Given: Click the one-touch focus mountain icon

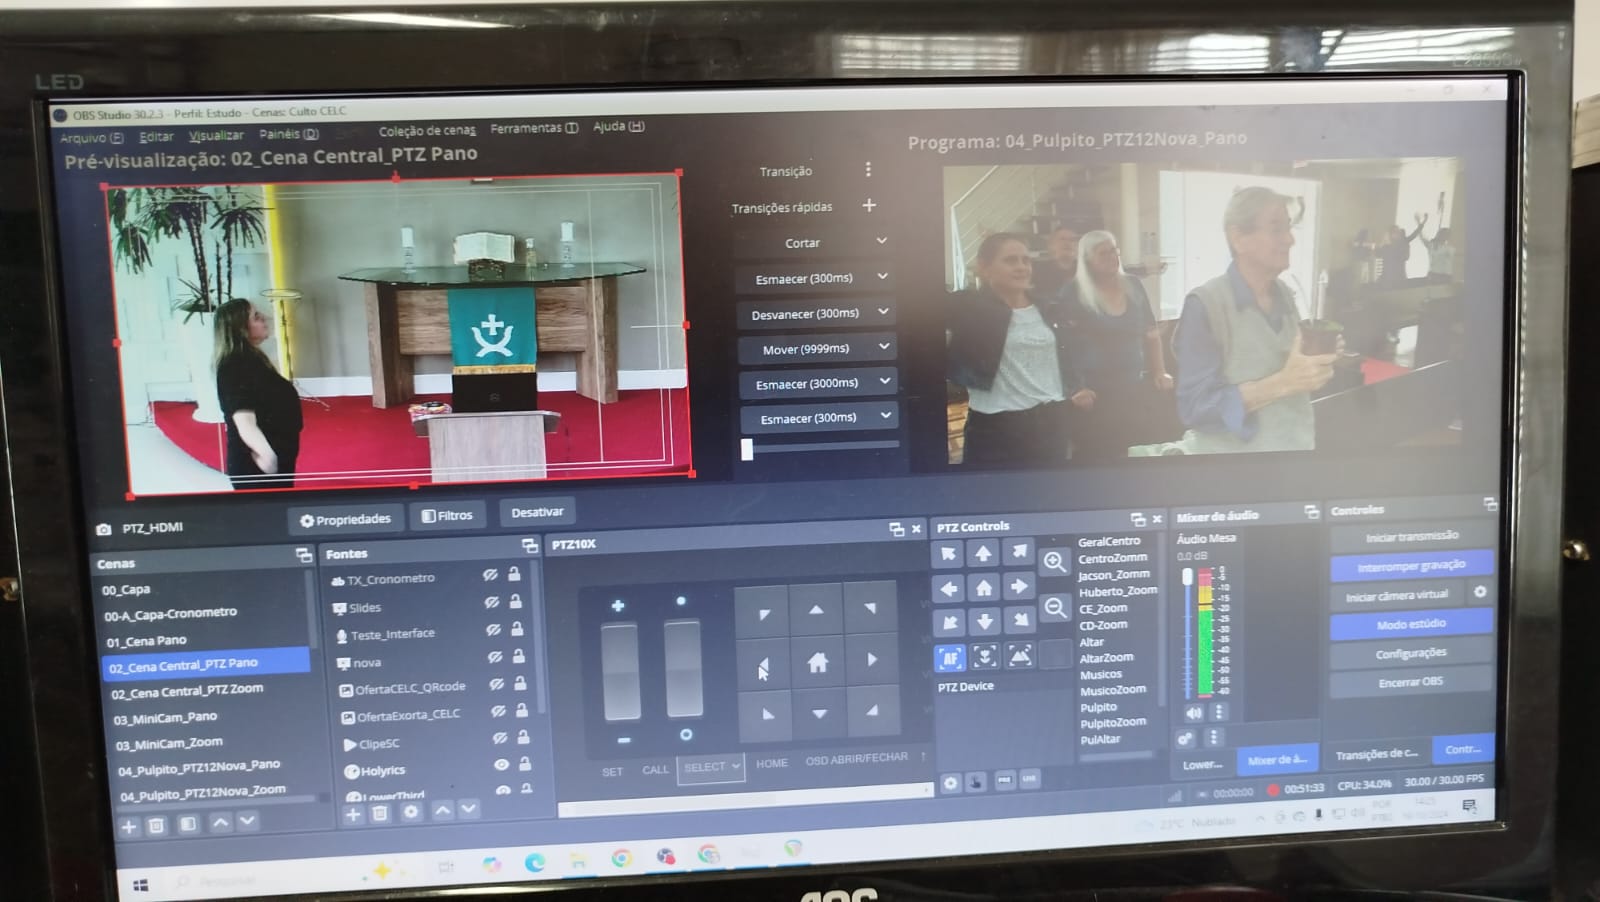Looking at the screenshot, I should [1020, 656].
